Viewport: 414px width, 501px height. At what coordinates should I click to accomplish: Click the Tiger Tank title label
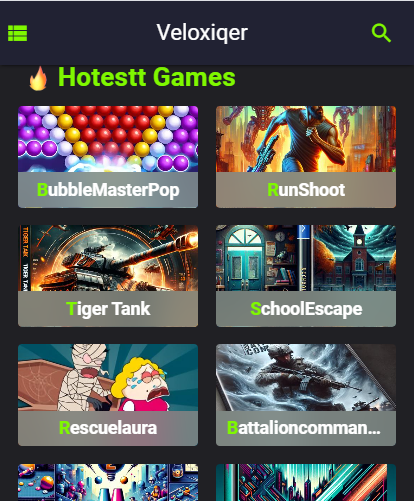[x=108, y=309]
